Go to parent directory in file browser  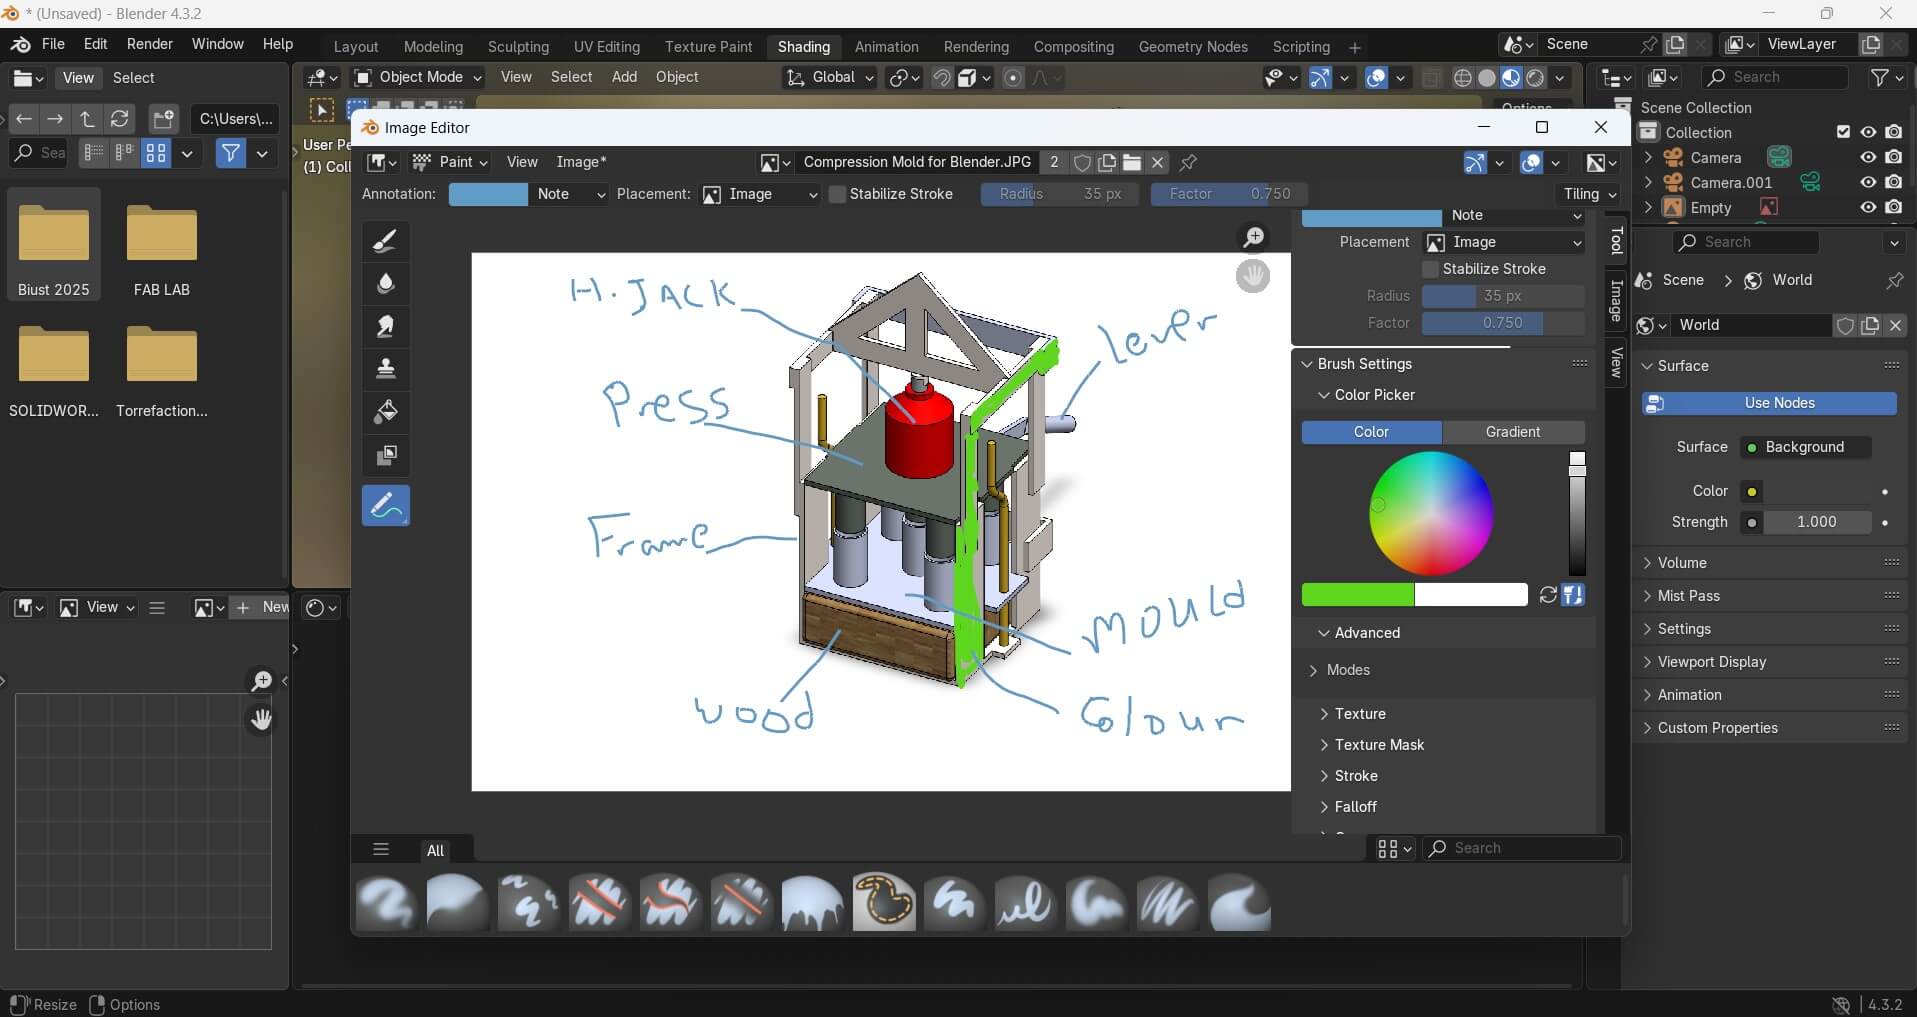point(87,119)
